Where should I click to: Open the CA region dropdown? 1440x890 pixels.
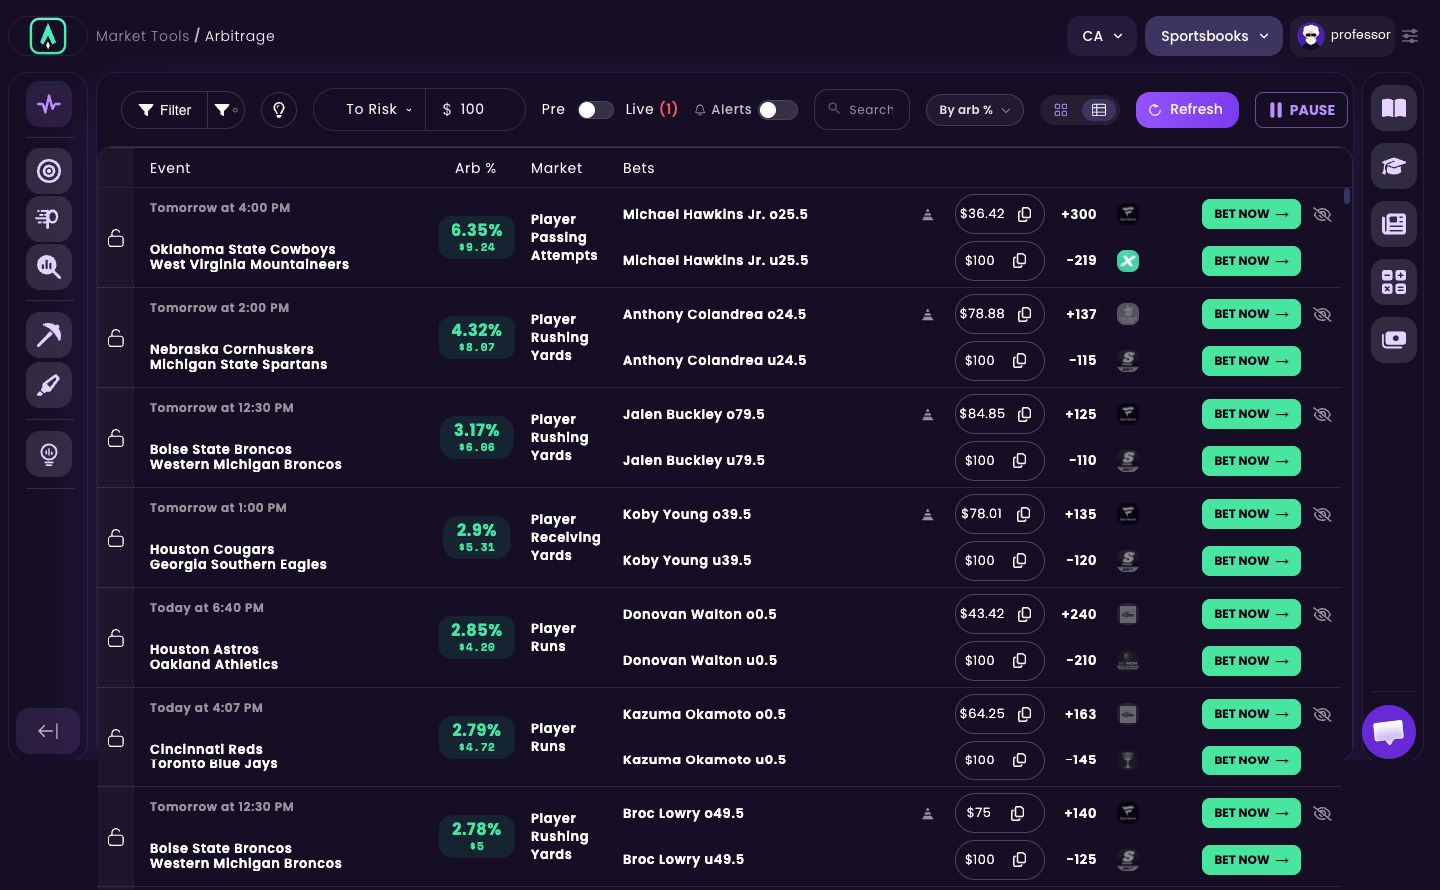point(1102,36)
